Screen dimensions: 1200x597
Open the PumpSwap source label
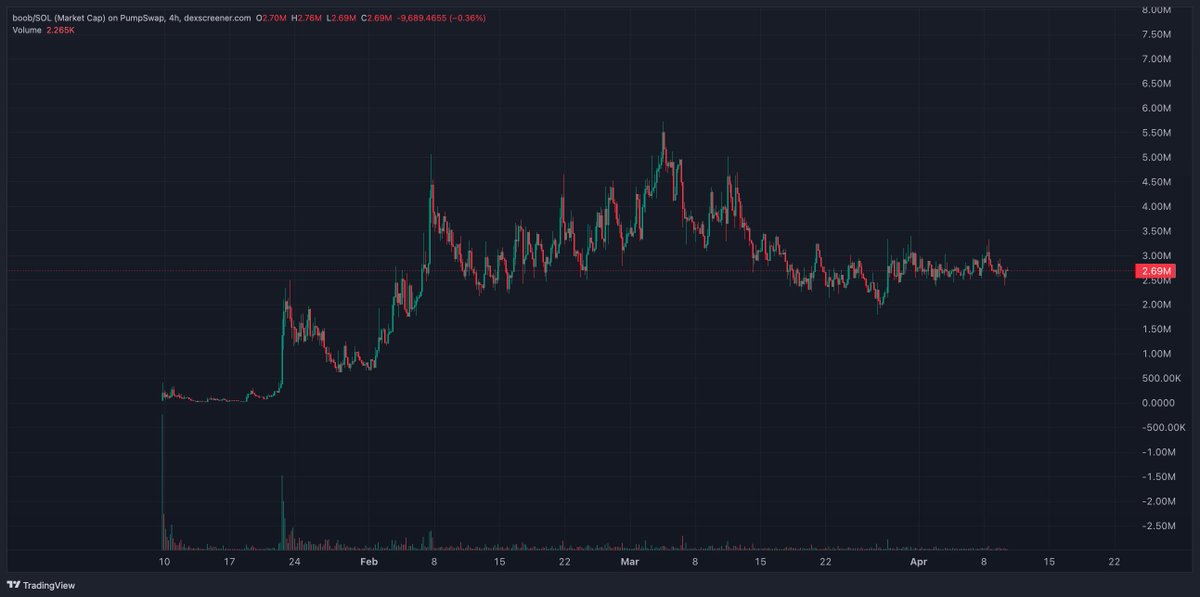pos(143,17)
